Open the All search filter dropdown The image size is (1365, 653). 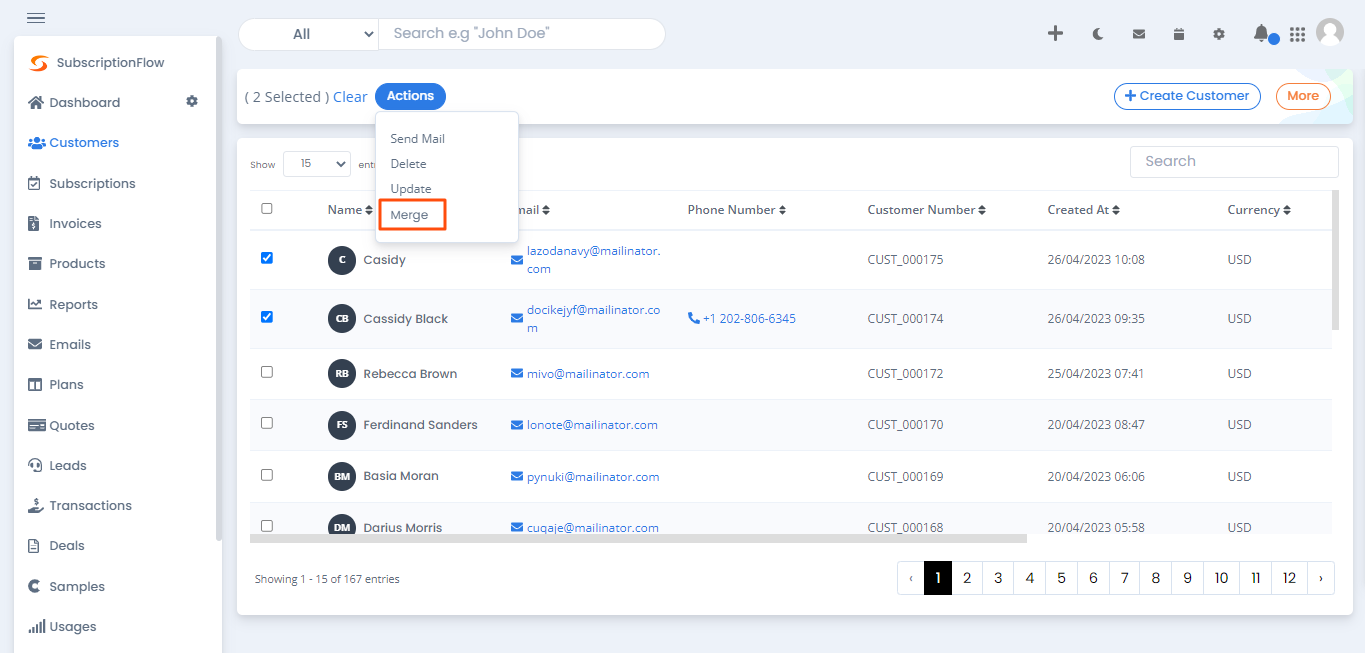click(x=308, y=33)
